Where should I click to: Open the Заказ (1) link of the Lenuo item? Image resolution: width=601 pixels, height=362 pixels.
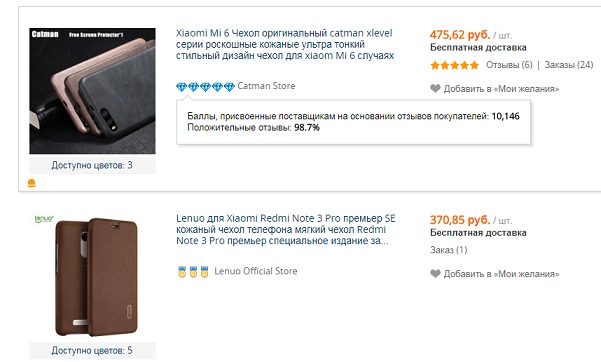pyautogui.click(x=448, y=250)
